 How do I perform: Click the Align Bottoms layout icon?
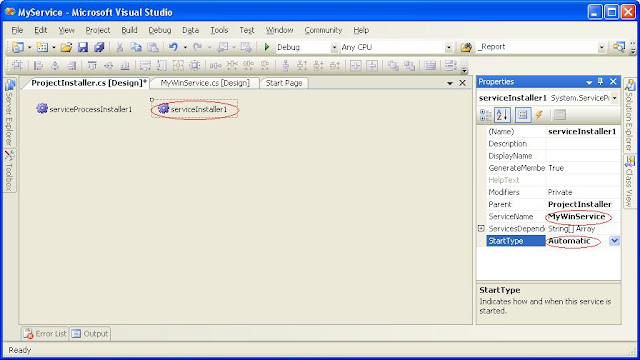[125, 65]
